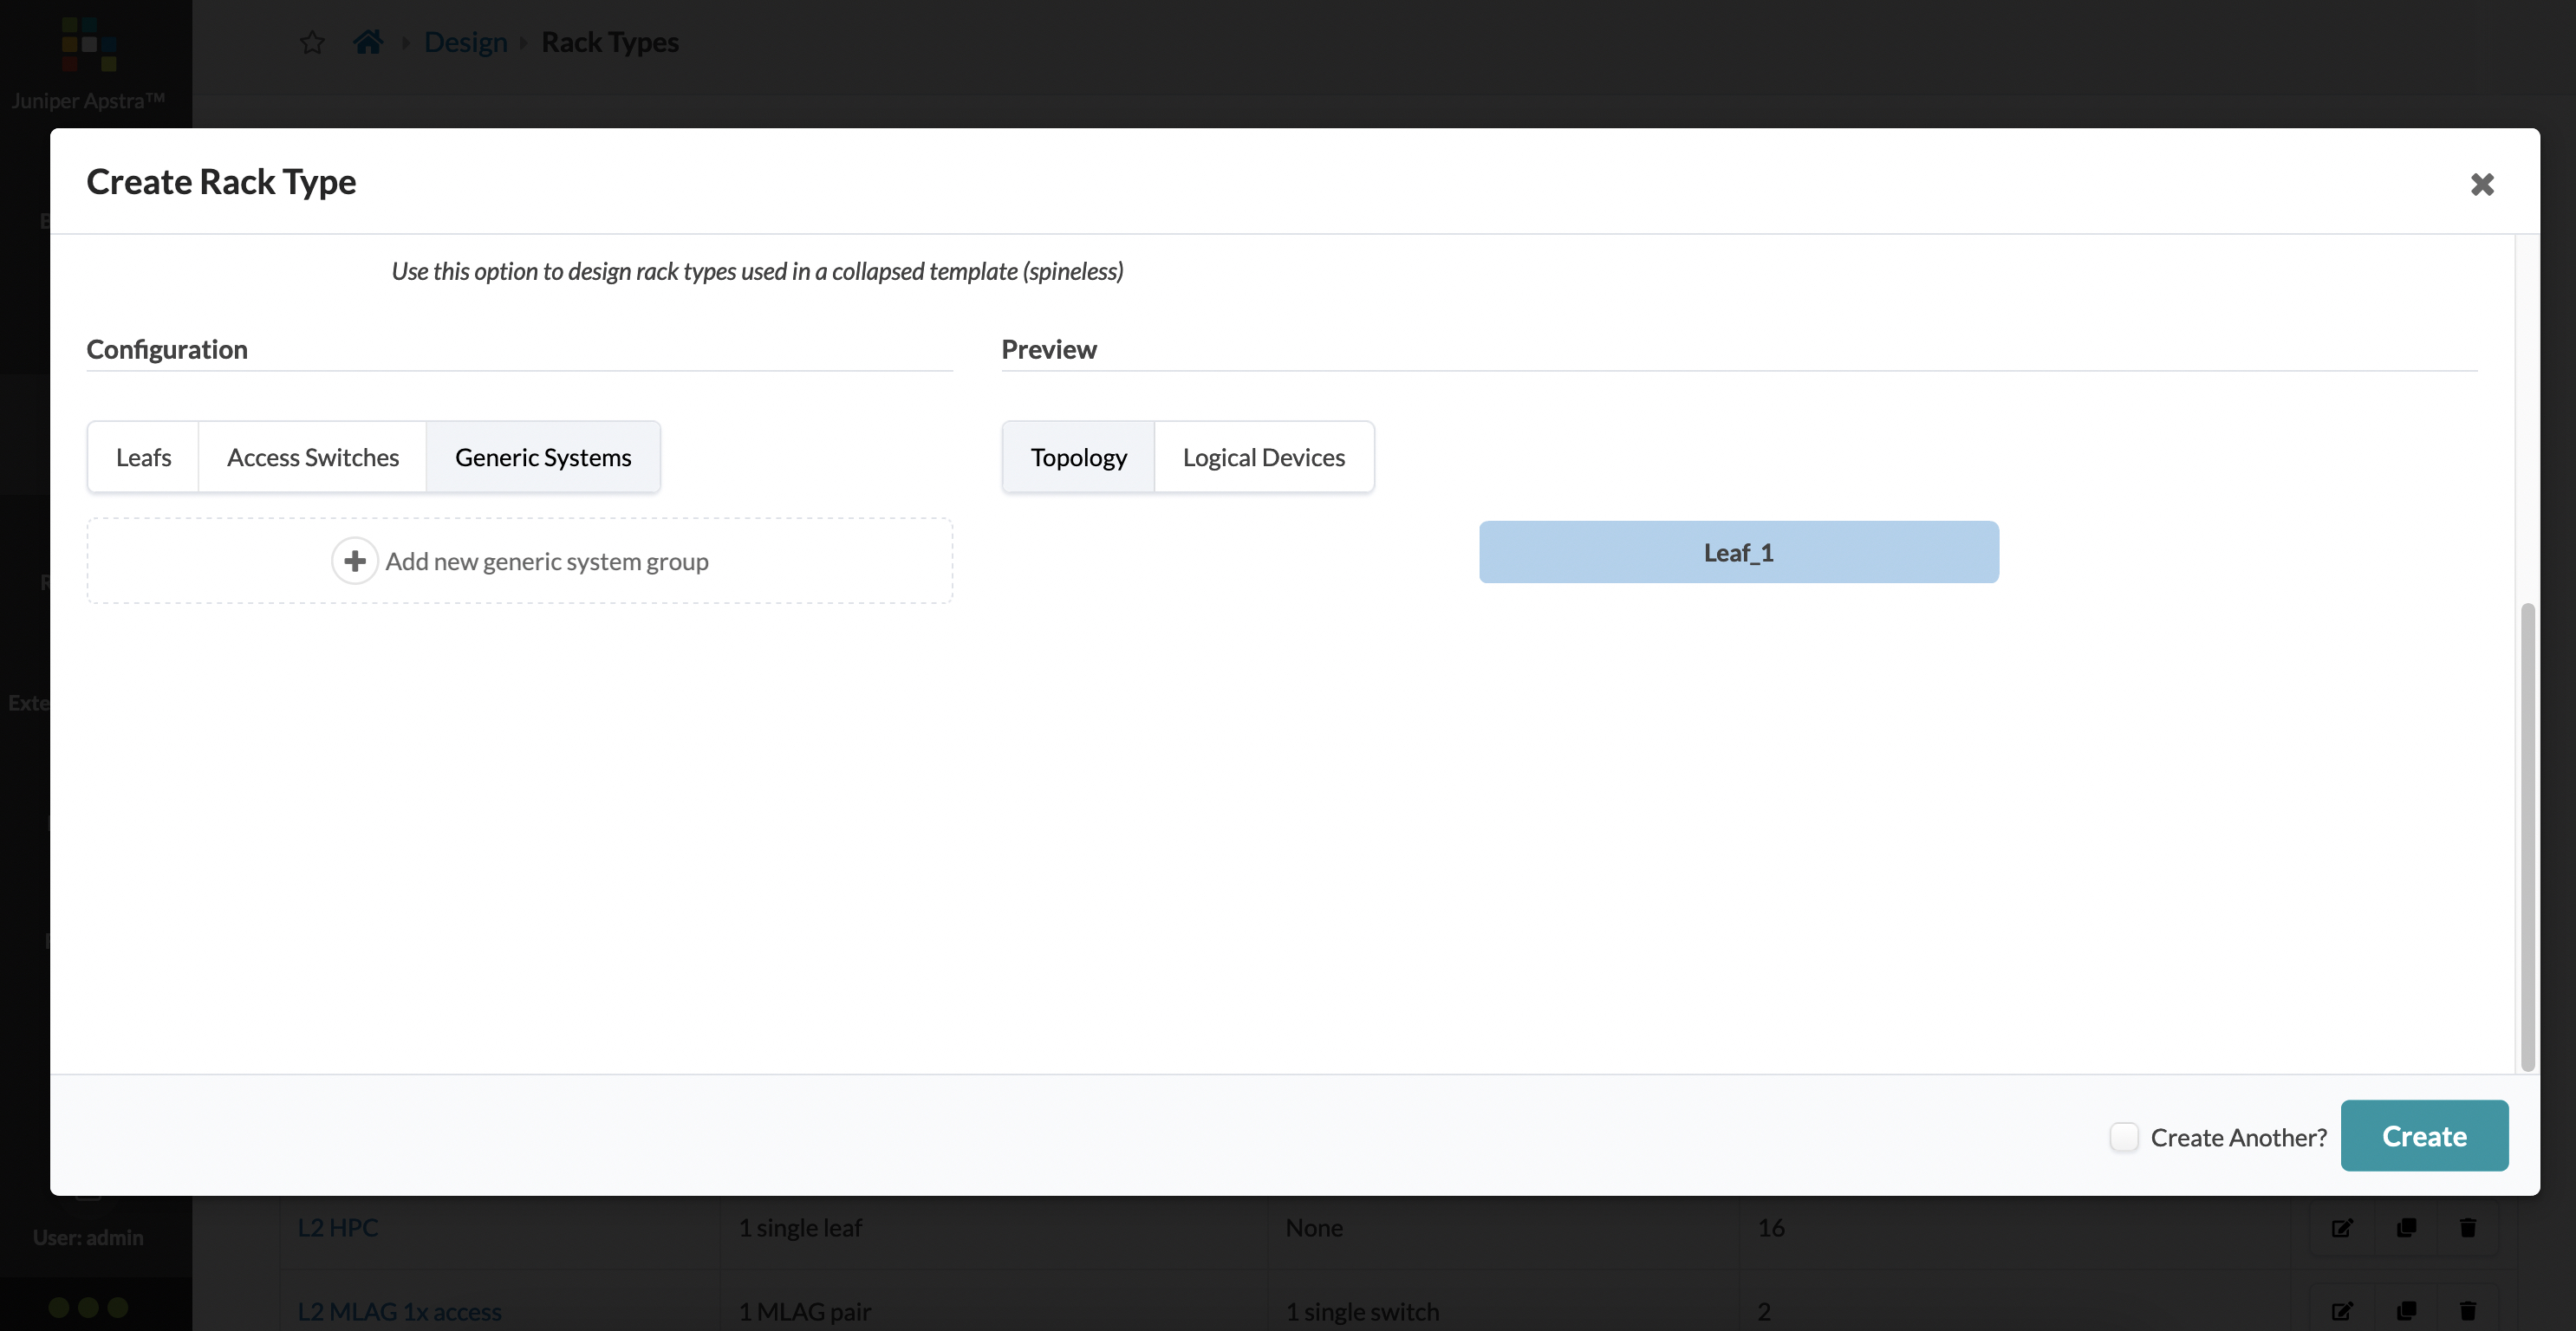This screenshot has height=1331, width=2576.
Task: Click the Design breadcrumb link
Action: [465, 41]
